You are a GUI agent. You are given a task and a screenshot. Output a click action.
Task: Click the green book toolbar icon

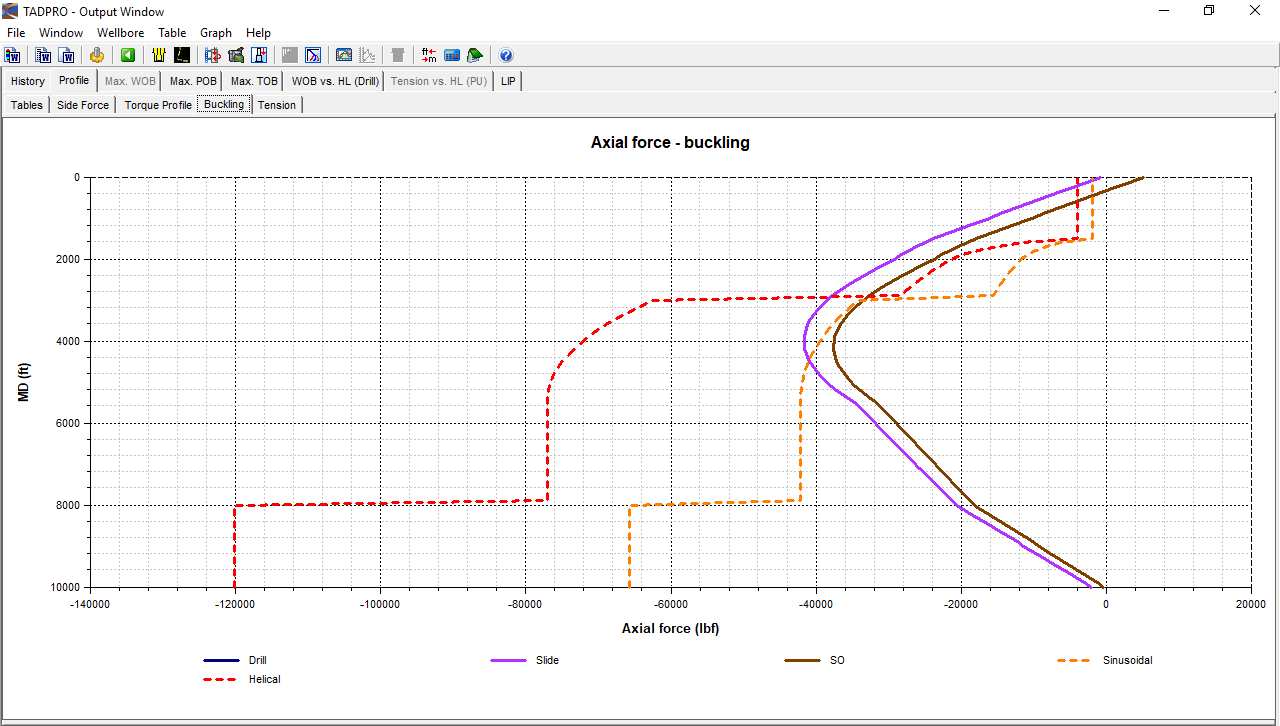pos(475,55)
